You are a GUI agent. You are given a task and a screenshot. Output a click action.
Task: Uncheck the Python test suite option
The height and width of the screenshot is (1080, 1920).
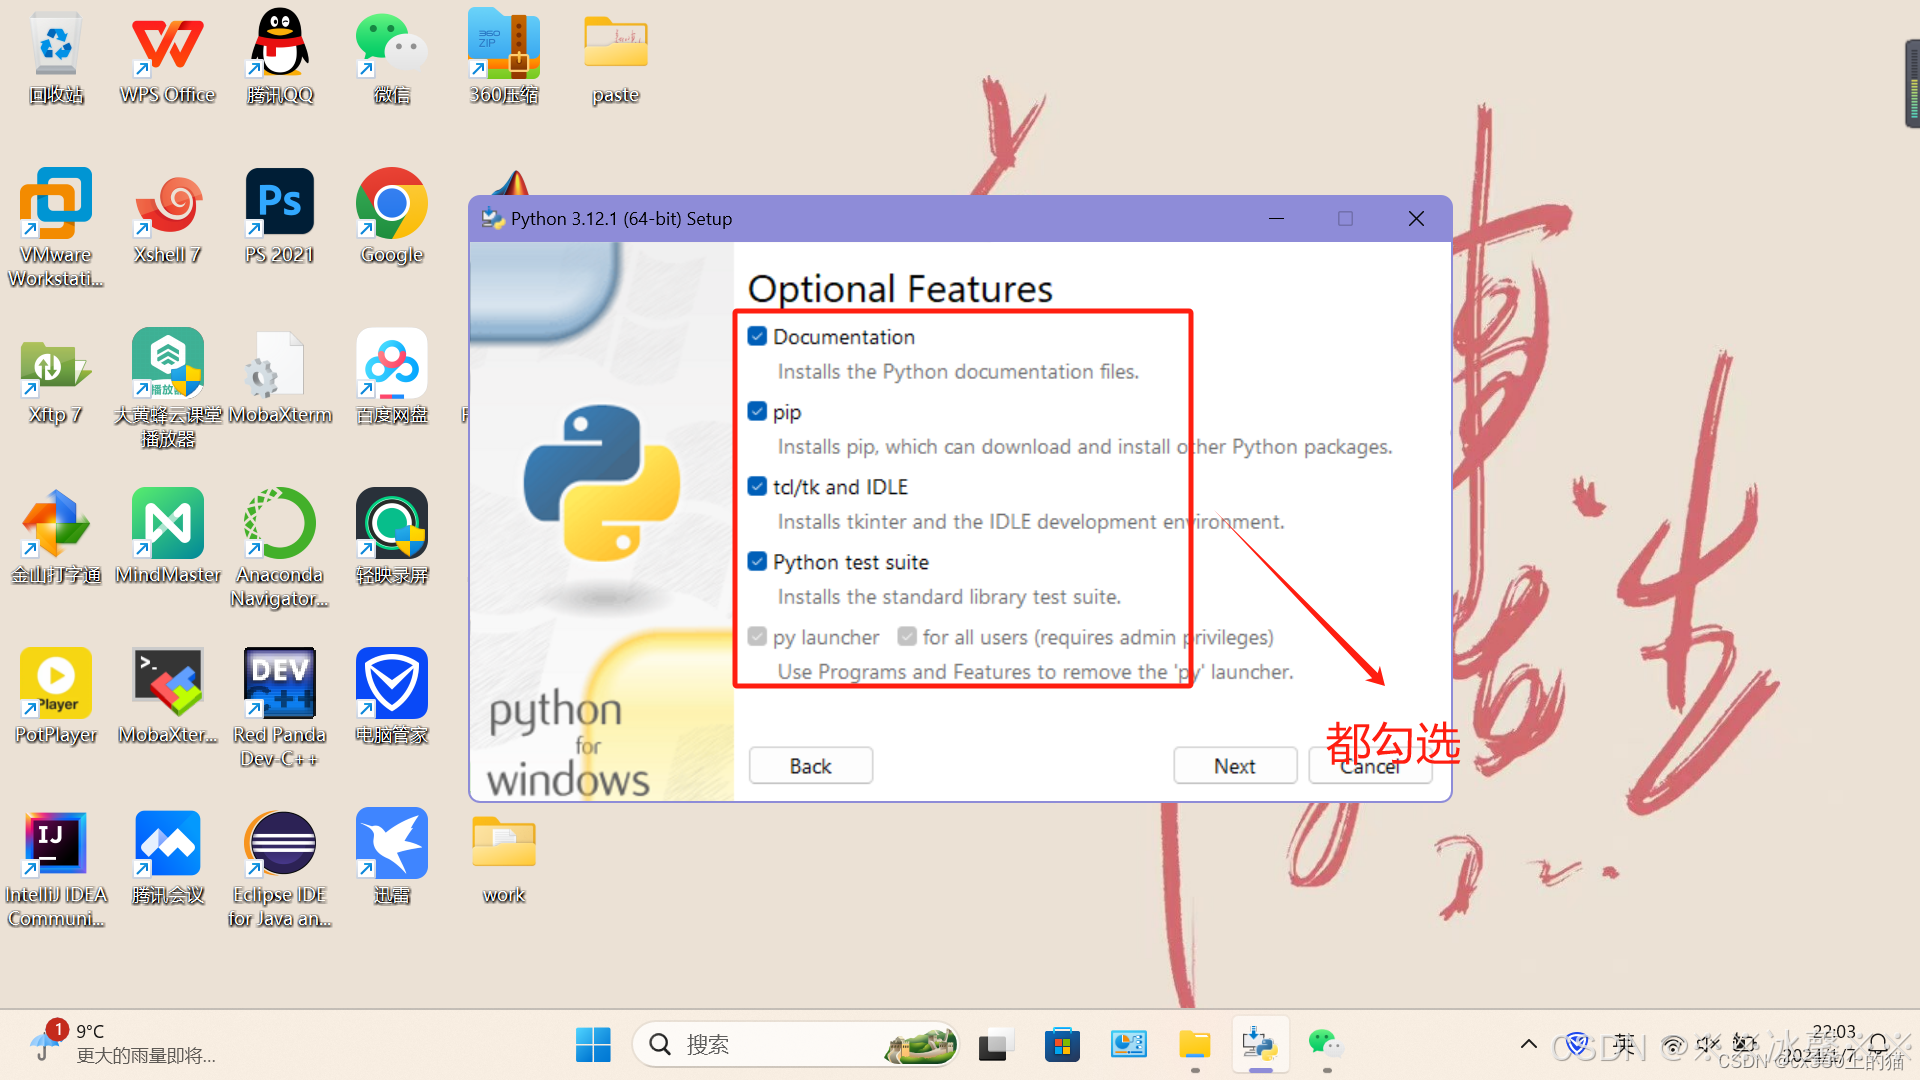coord(757,562)
